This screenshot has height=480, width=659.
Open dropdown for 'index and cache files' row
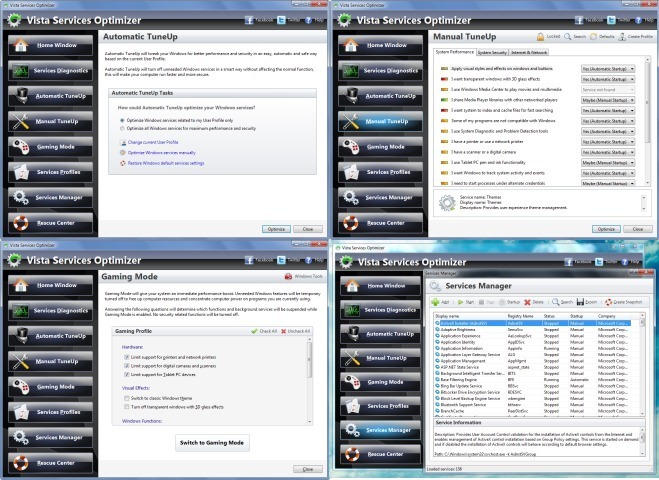(x=608, y=111)
